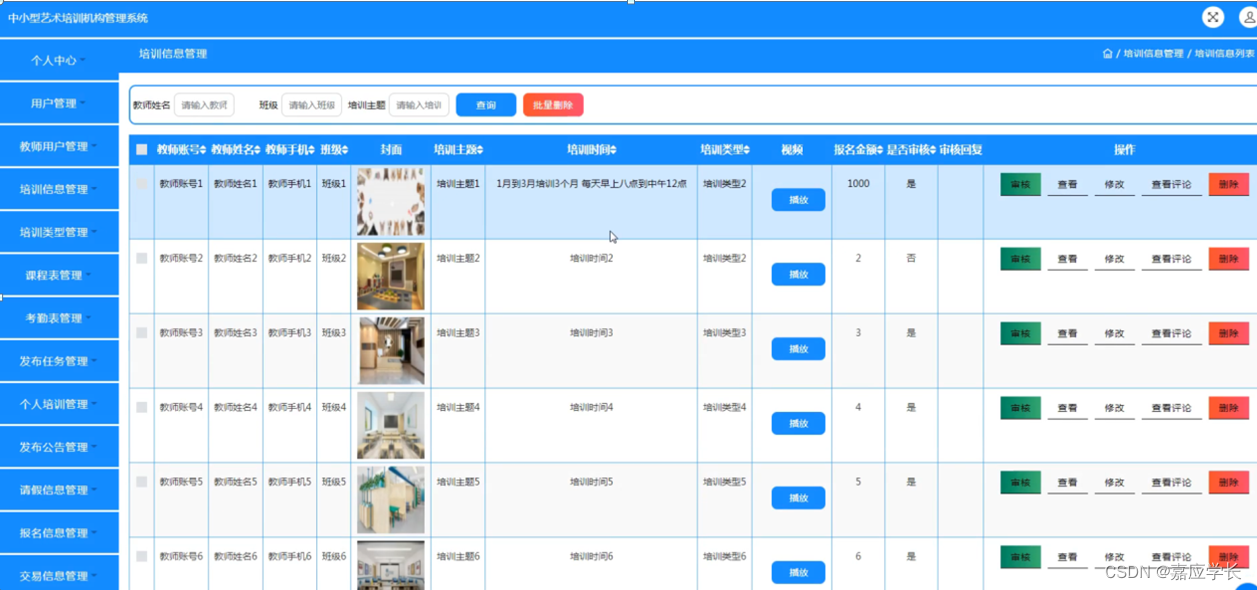Select the checkbox for 教师账号4 row
Image resolution: width=1257 pixels, height=590 pixels.
(142, 407)
